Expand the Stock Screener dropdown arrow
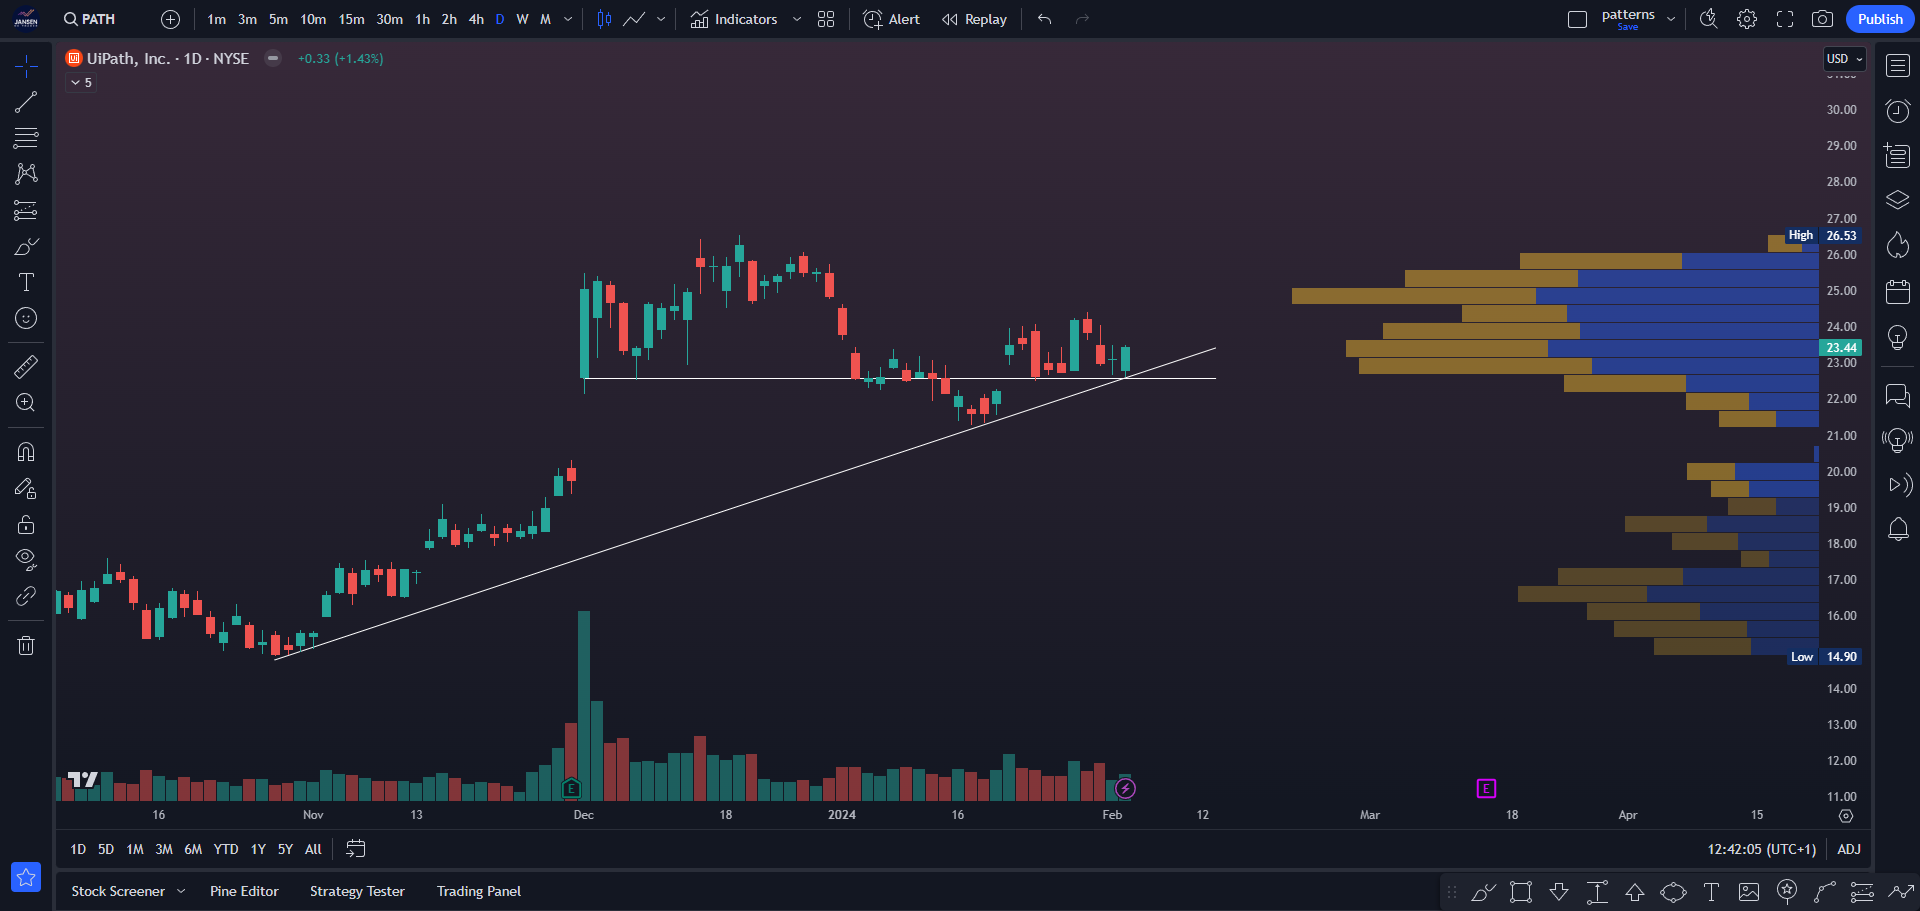Image resolution: width=1920 pixels, height=911 pixels. pos(181,891)
